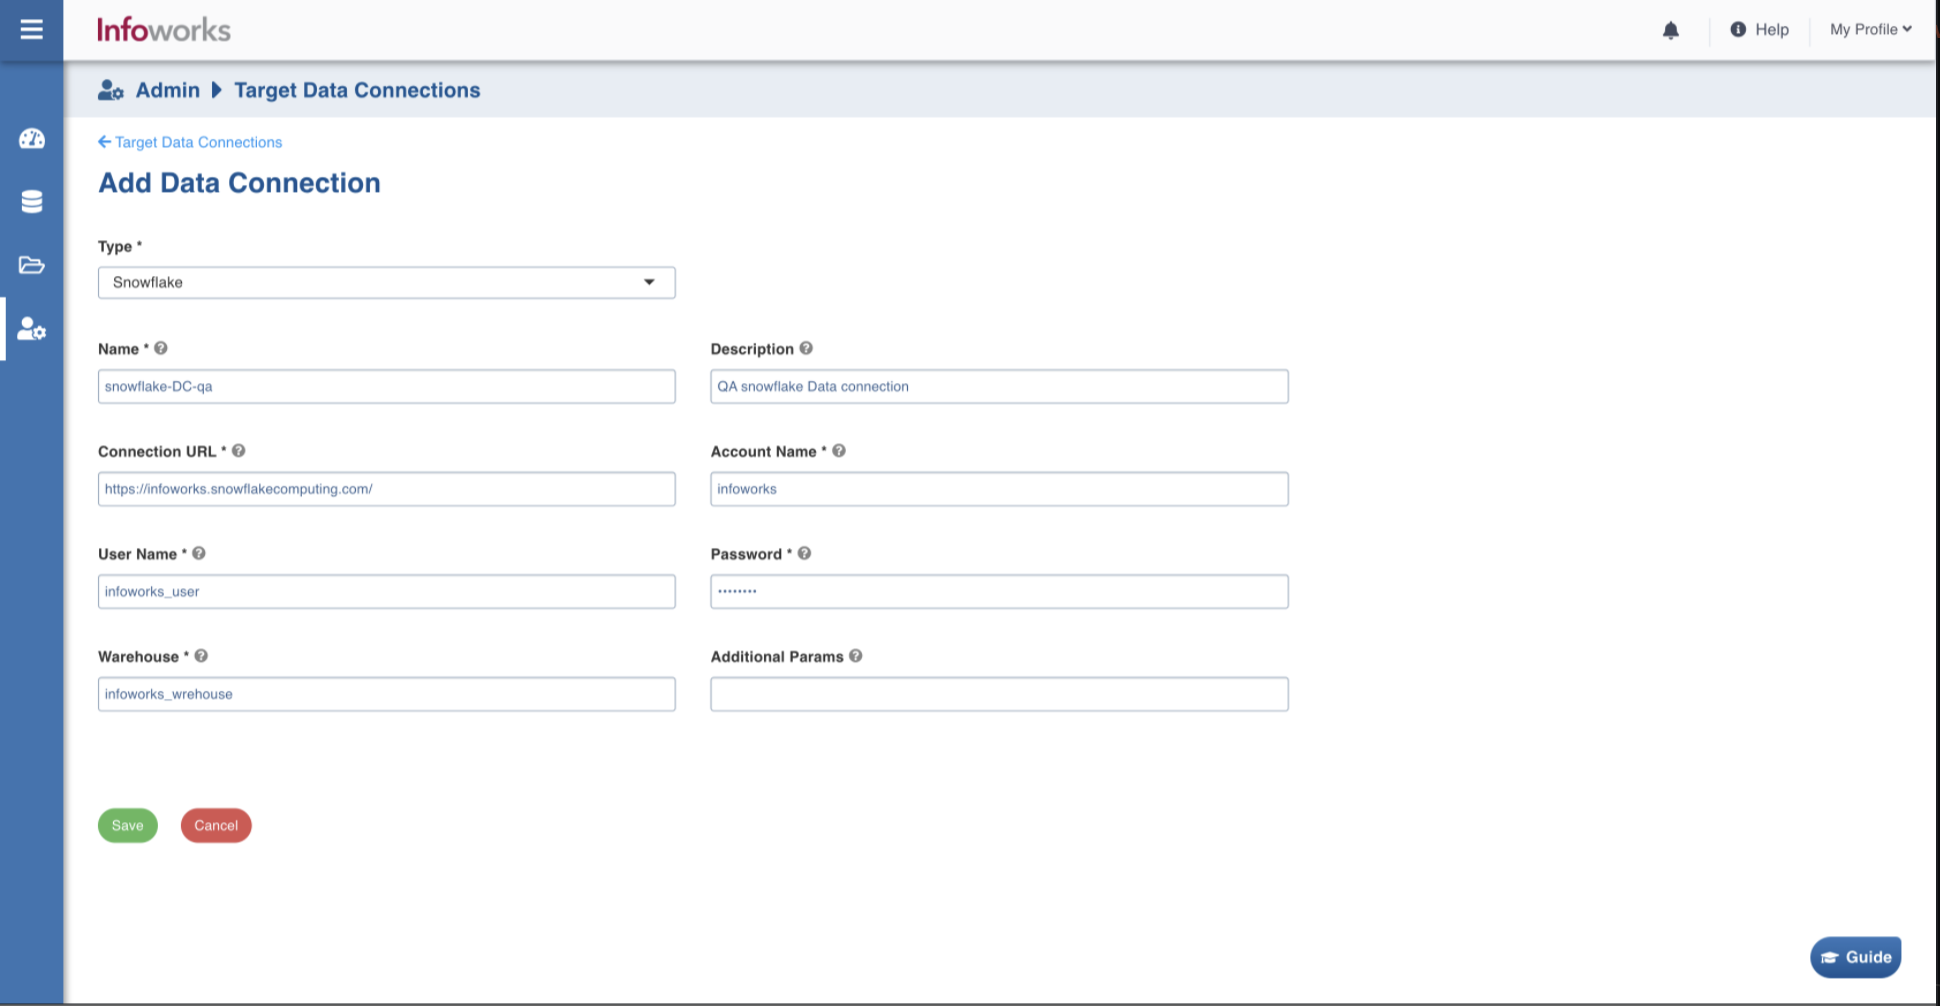The height and width of the screenshot is (1006, 1940).
Task: Focus the empty Additional Params field
Action: click(999, 694)
